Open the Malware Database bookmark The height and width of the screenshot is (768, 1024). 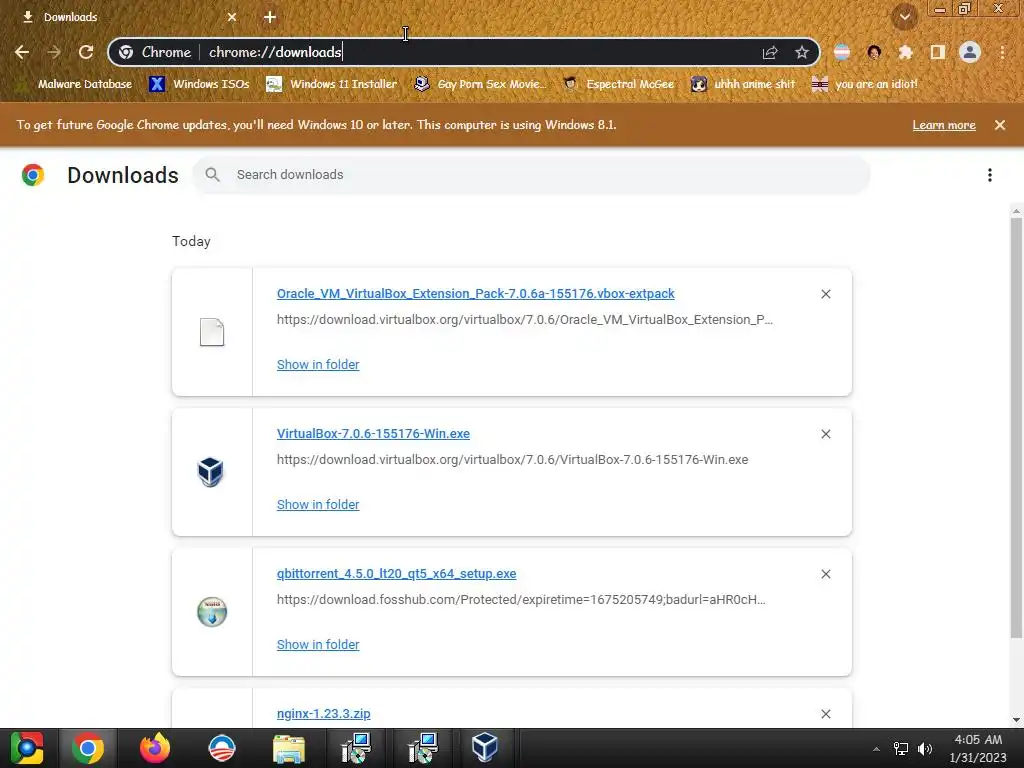click(x=74, y=84)
